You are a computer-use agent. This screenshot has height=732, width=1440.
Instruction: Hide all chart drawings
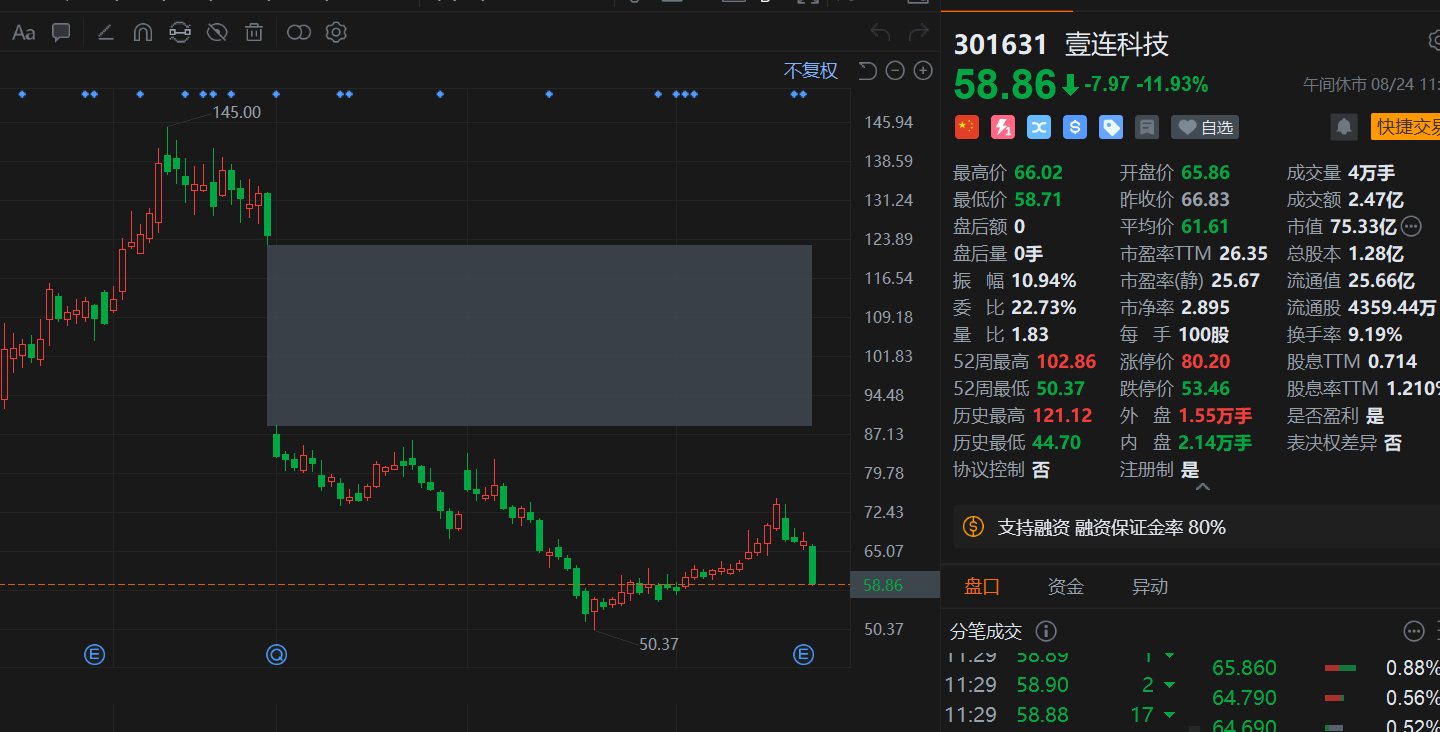217,33
